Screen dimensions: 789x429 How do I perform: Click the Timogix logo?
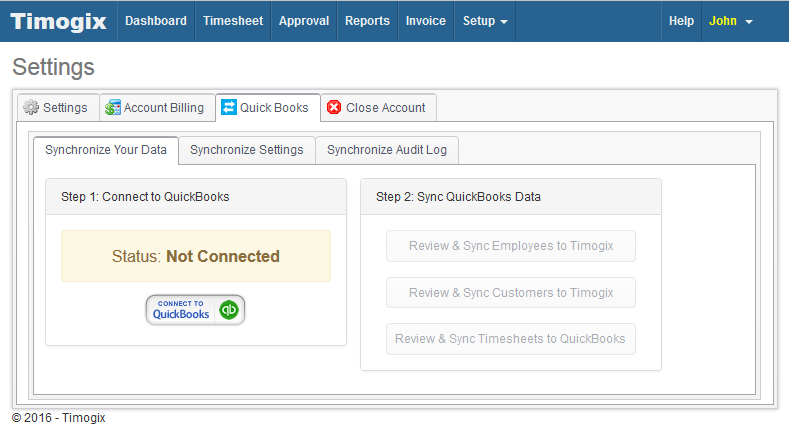(x=58, y=21)
